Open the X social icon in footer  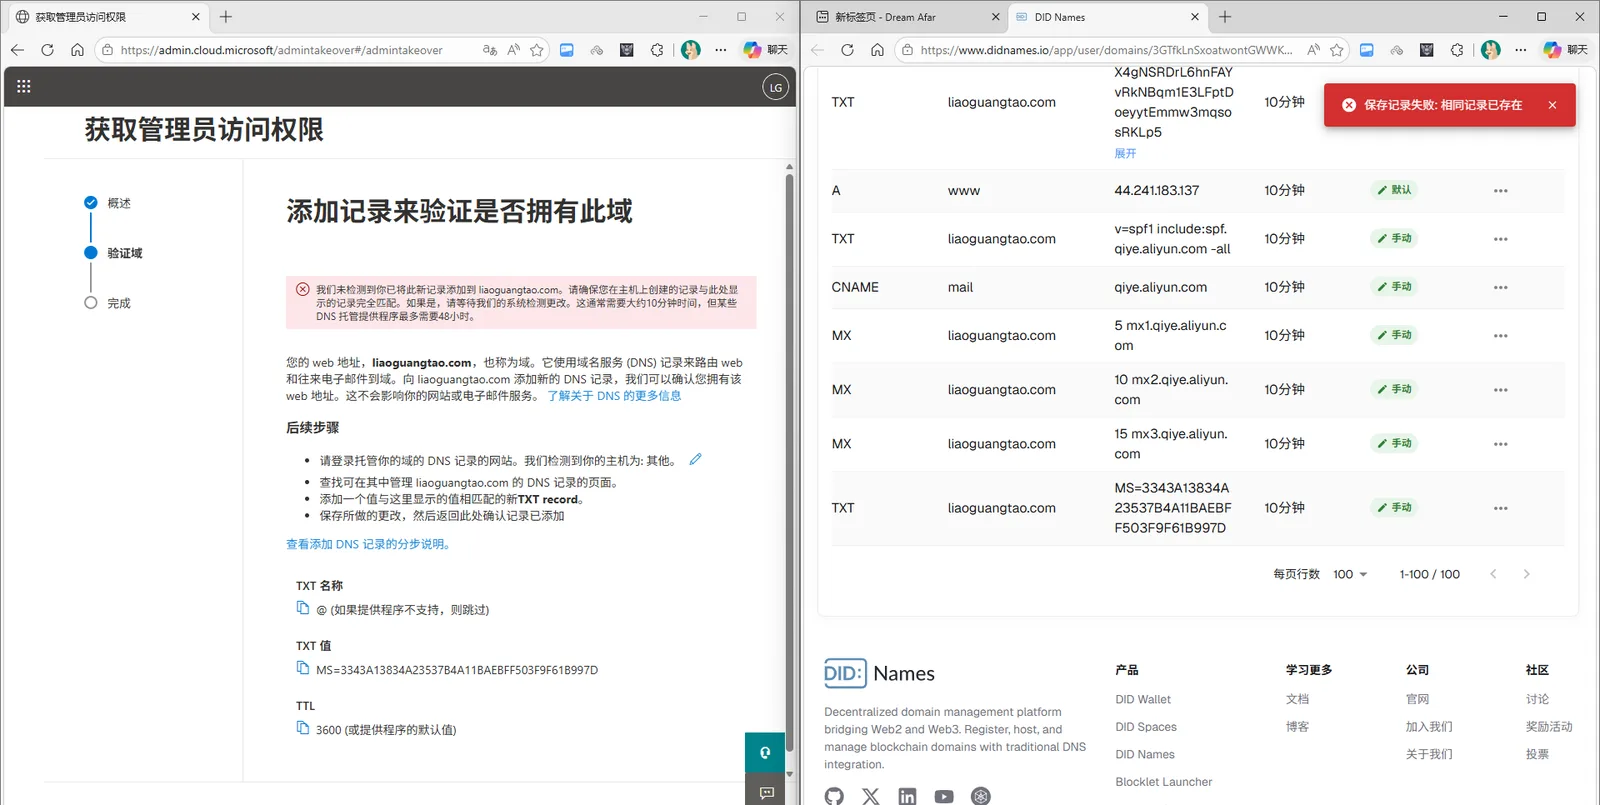(871, 796)
